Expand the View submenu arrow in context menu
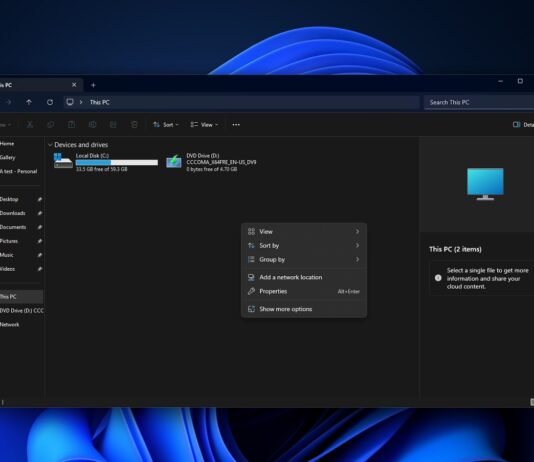 [357, 232]
